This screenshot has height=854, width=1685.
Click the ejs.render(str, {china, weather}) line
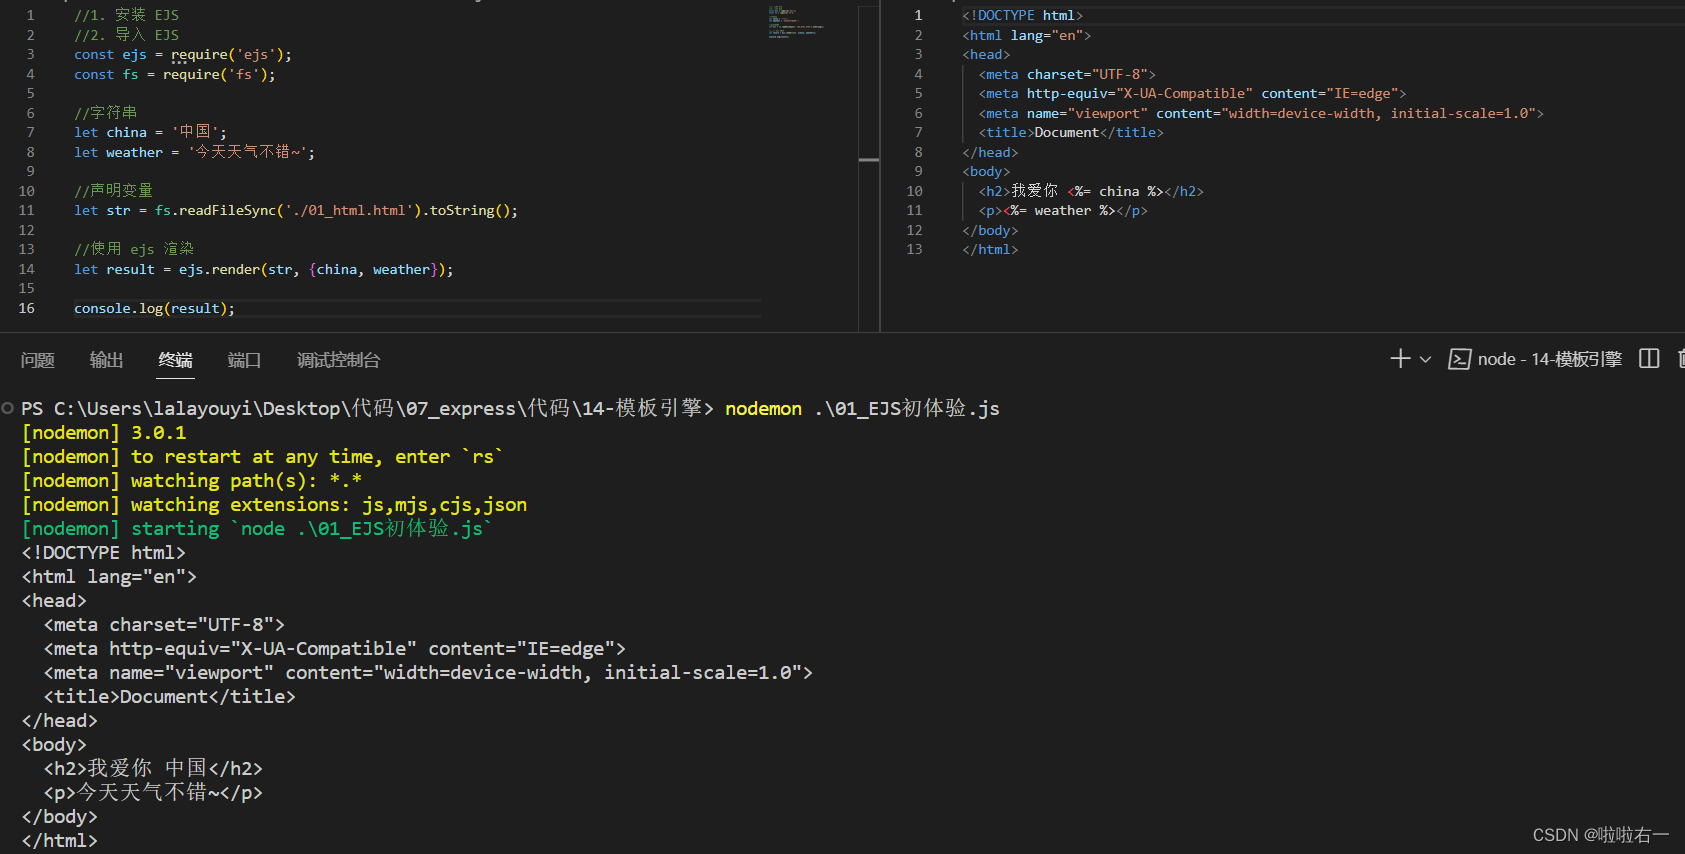point(263,269)
